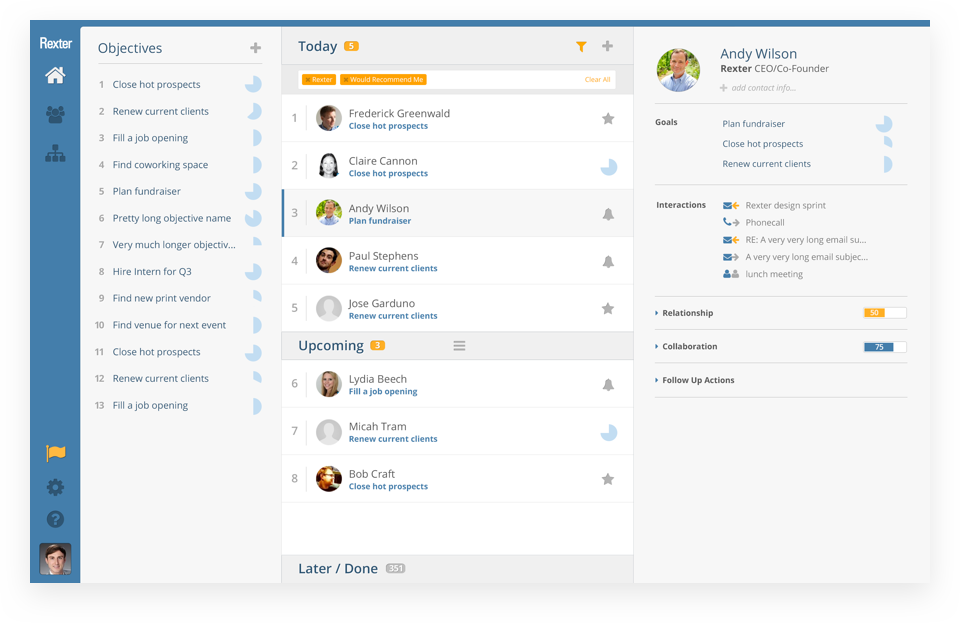The height and width of the screenshot is (623, 960).
Task: Remove the Rexter filter tag
Action: tap(307, 80)
